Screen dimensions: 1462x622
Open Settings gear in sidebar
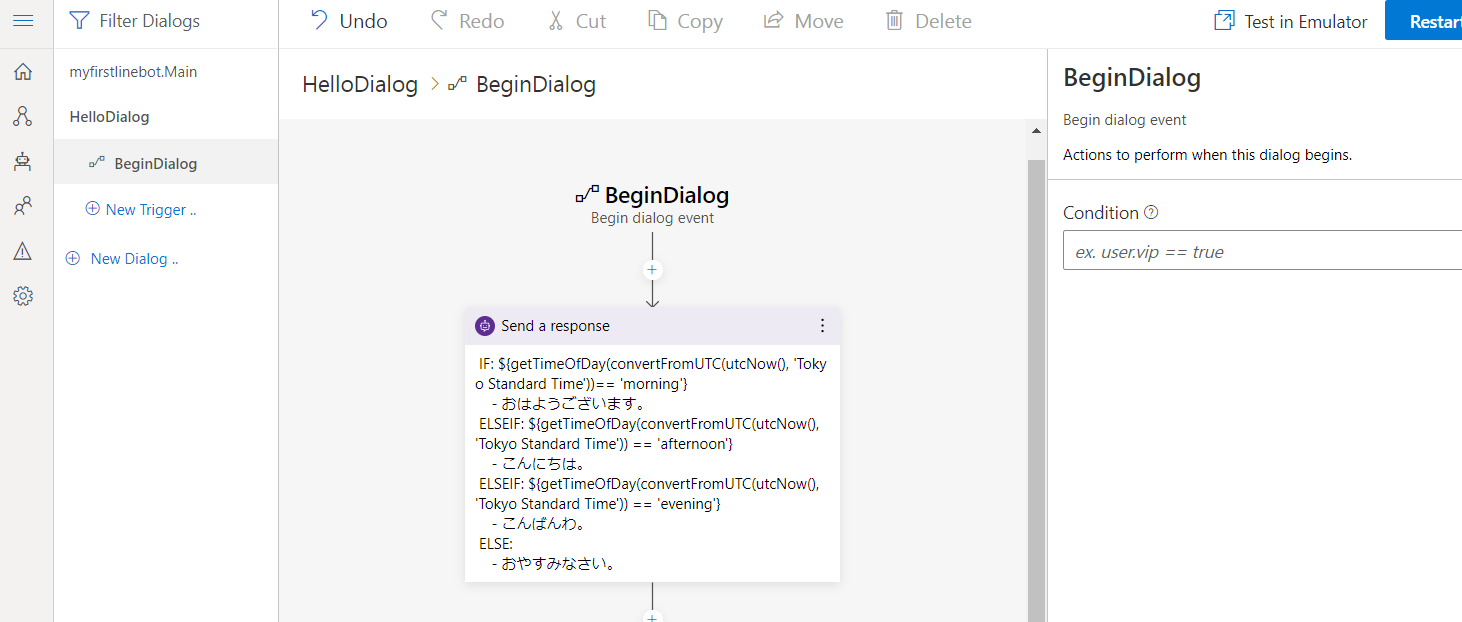(23, 296)
